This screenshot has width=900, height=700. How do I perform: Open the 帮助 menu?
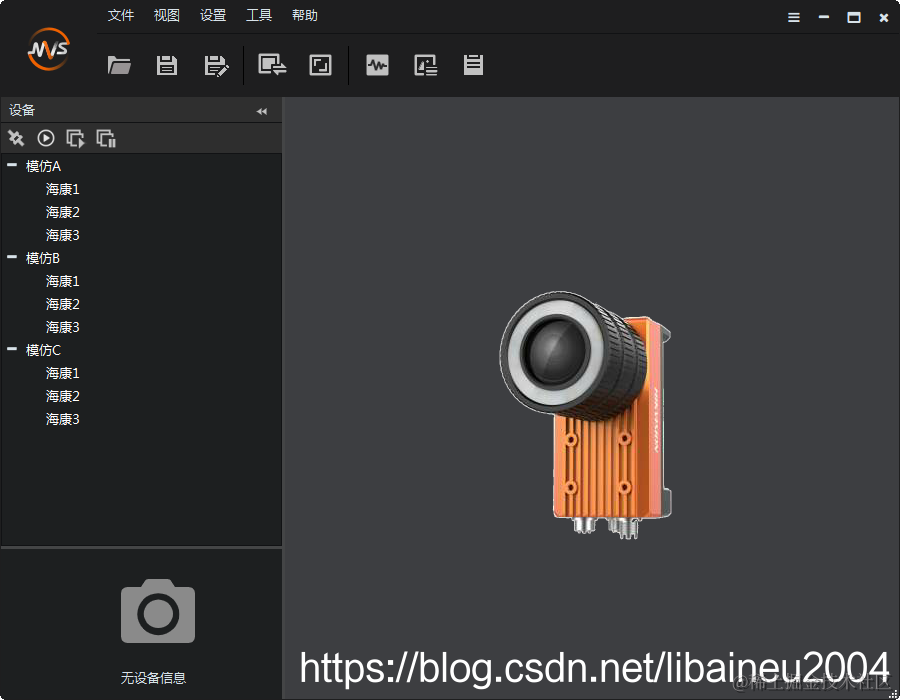tap(305, 15)
